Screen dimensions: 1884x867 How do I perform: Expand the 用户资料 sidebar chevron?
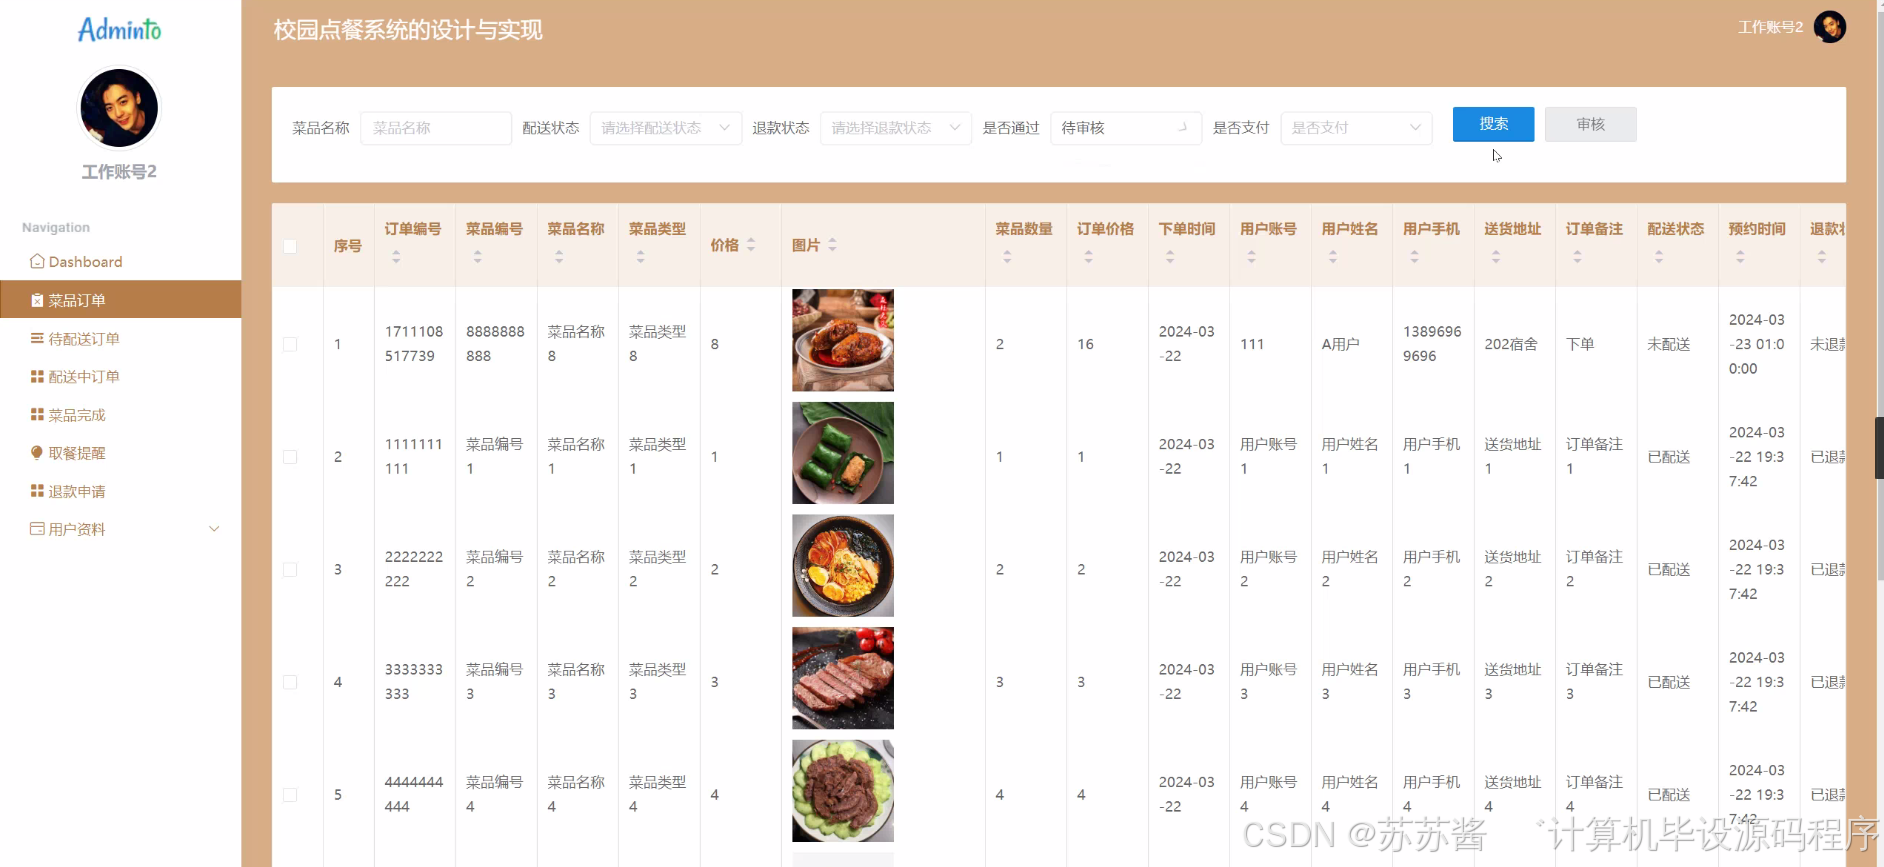pos(214,529)
